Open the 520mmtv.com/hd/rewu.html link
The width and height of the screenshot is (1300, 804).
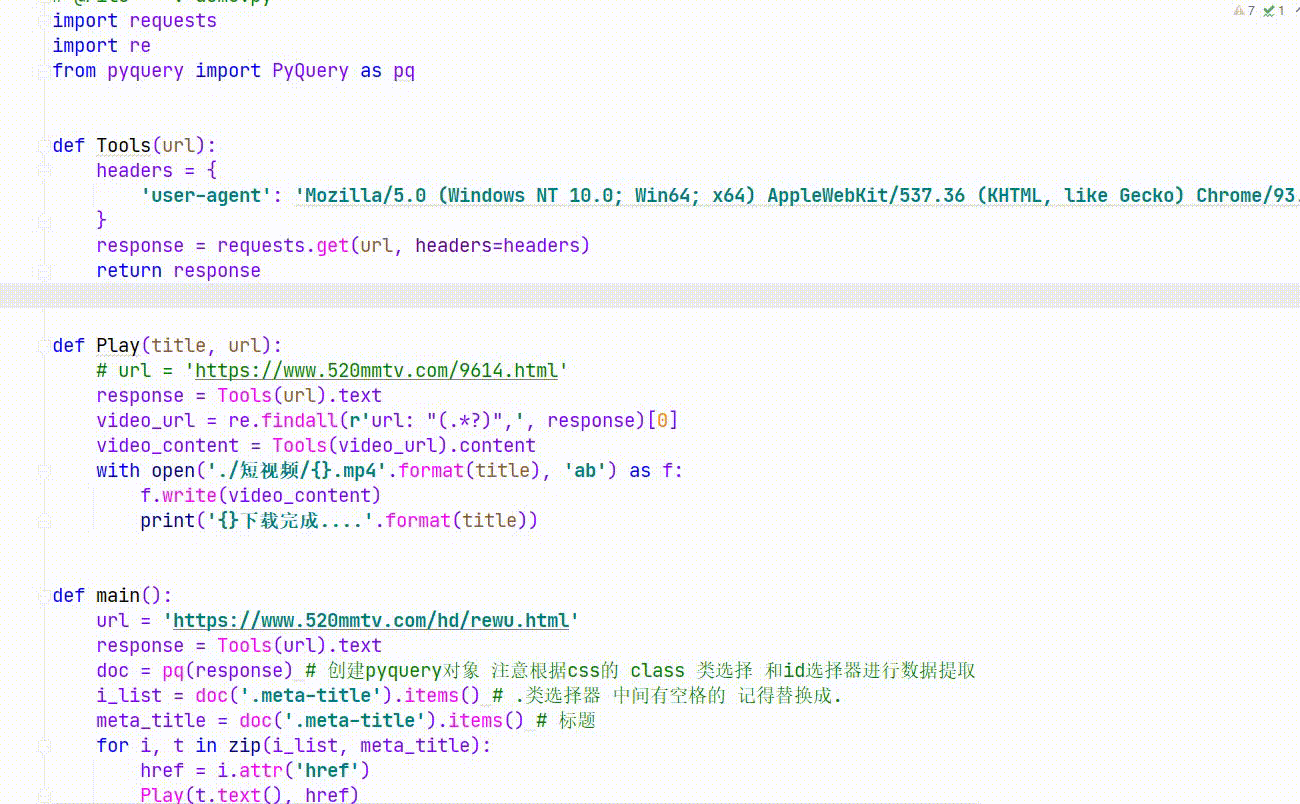coord(371,621)
